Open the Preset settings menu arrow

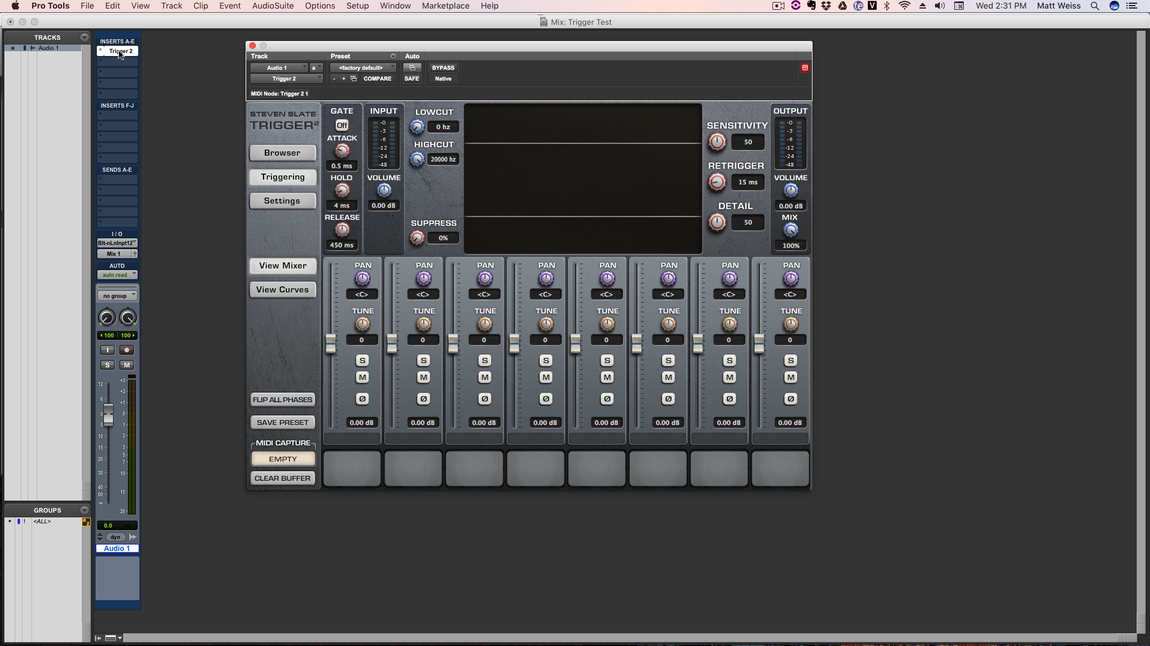[393, 56]
